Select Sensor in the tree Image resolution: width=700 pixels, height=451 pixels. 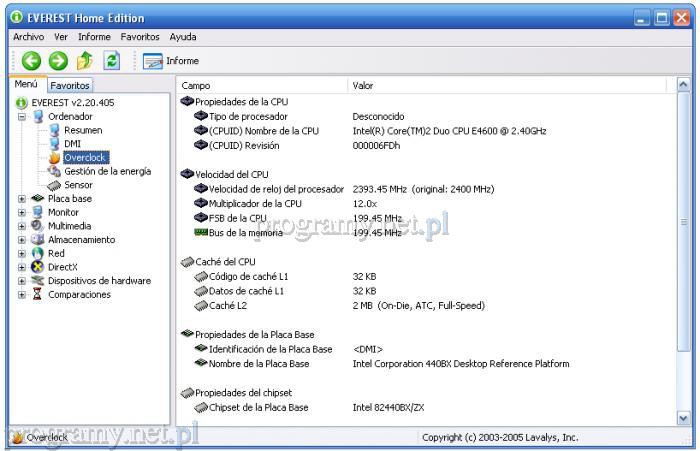click(77, 185)
